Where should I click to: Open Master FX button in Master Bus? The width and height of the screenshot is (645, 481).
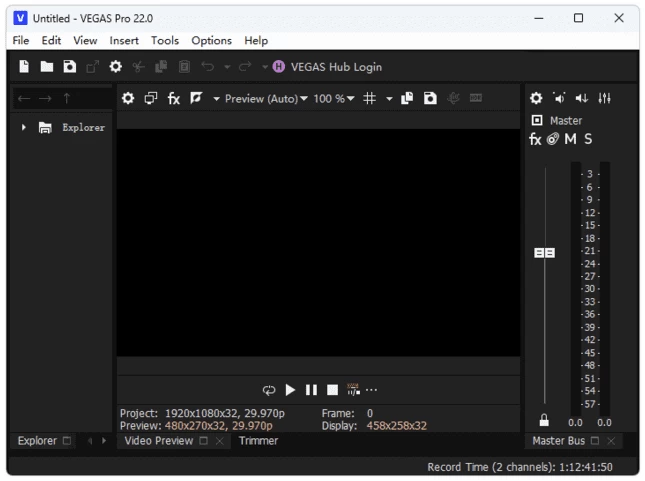pyautogui.click(x=535, y=139)
